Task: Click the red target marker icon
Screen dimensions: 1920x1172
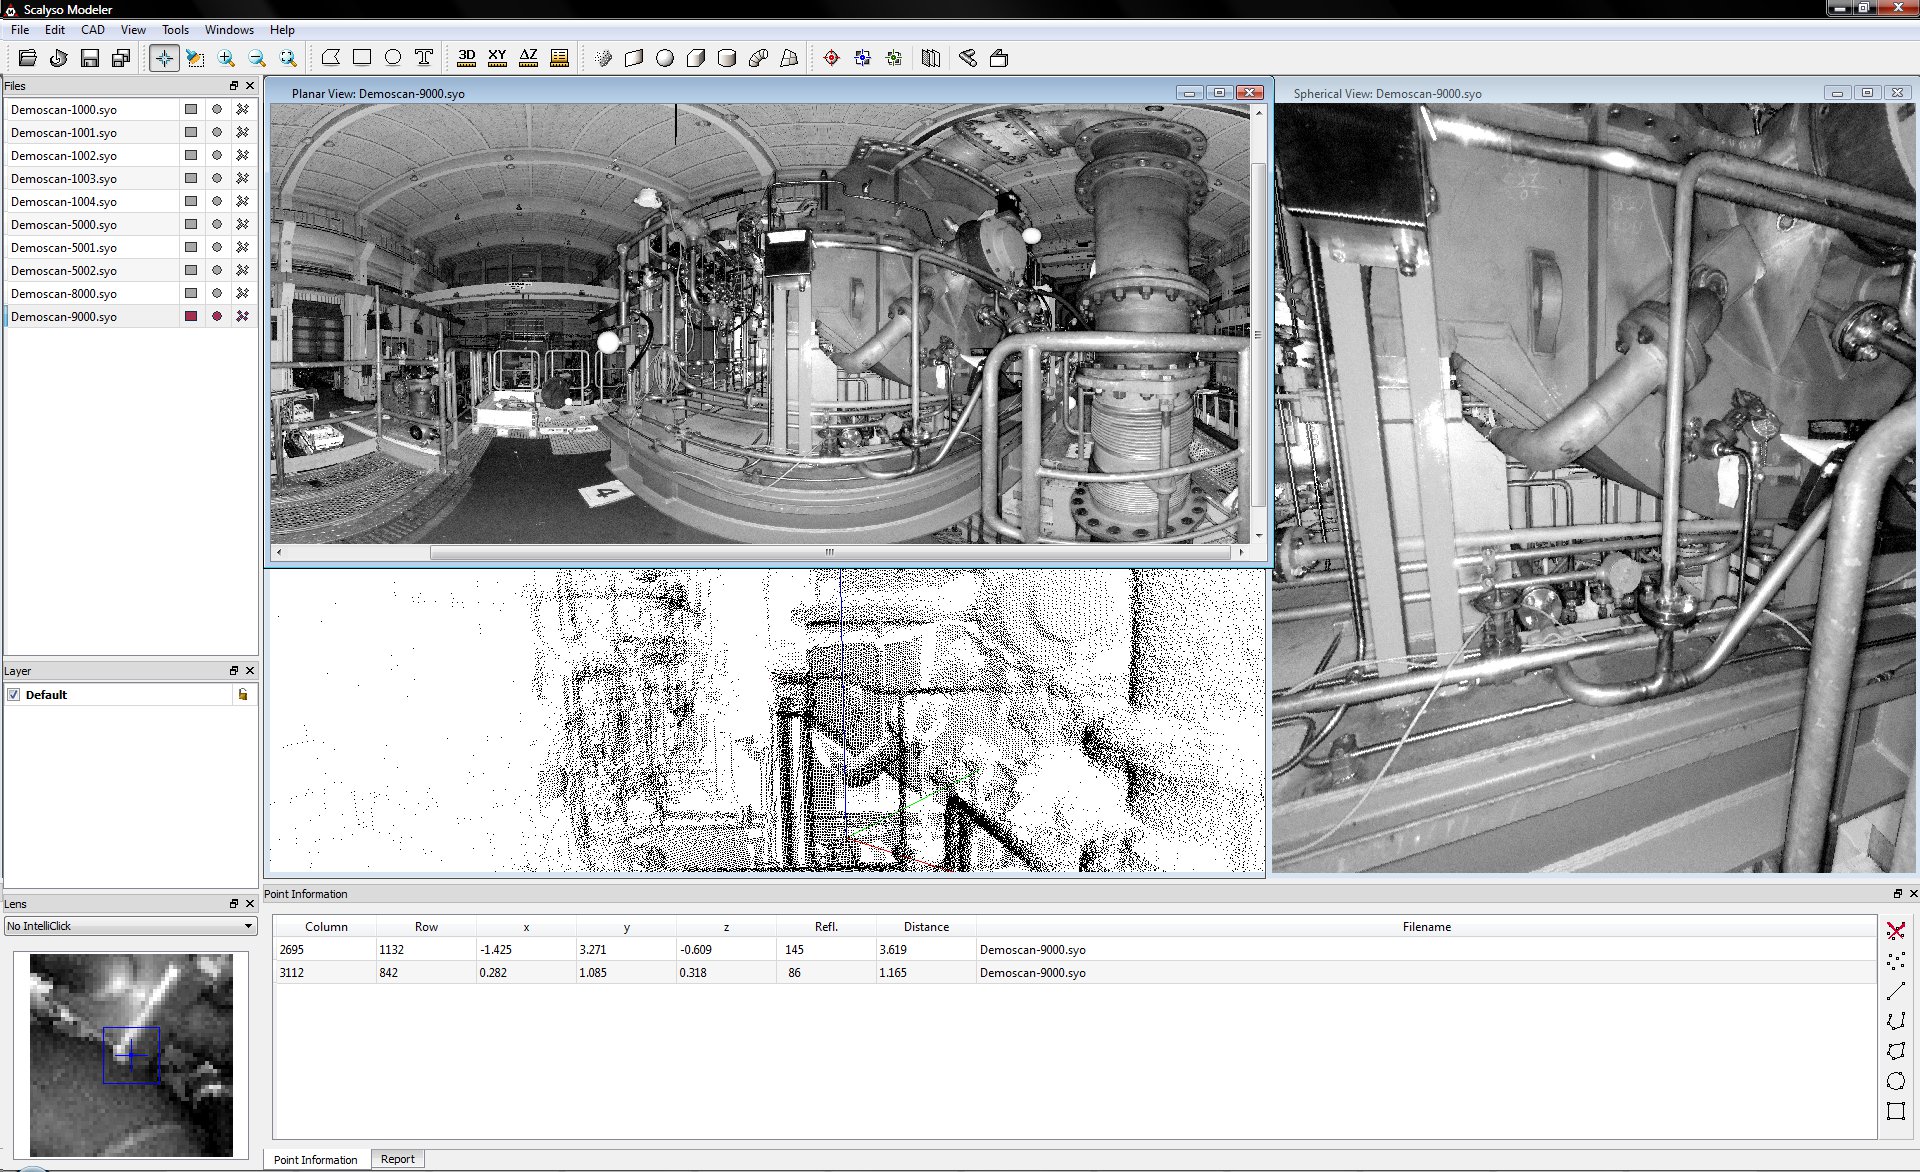Action: [x=831, y=58]
